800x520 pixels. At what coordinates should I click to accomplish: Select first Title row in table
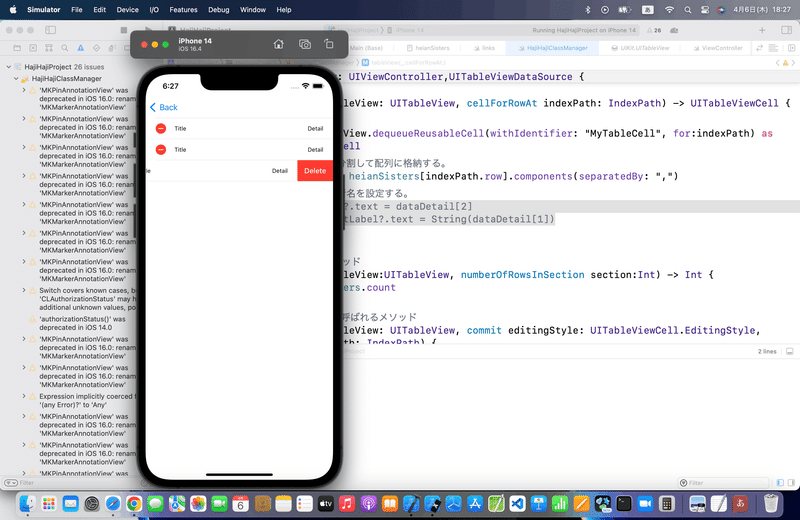point(239,129)
